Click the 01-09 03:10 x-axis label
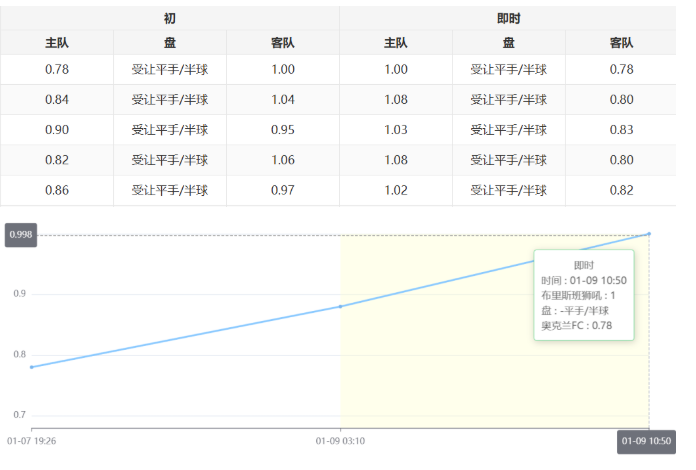The image size is (696, 470). point(340,441)
